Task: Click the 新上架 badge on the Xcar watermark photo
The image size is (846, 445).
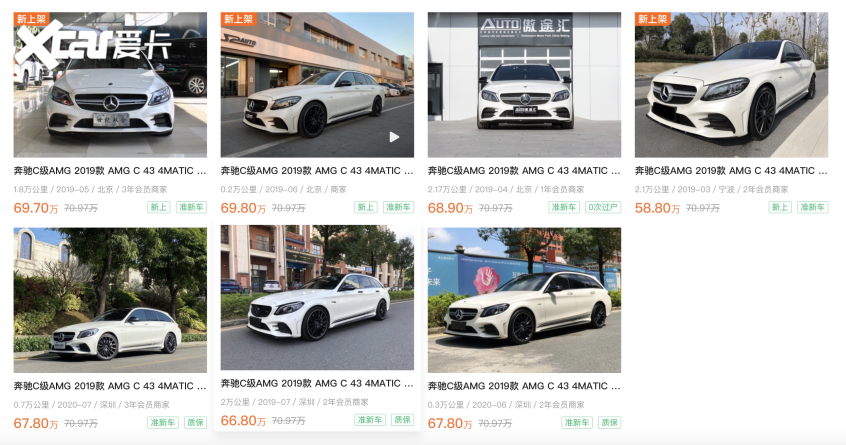Action: 31,19
